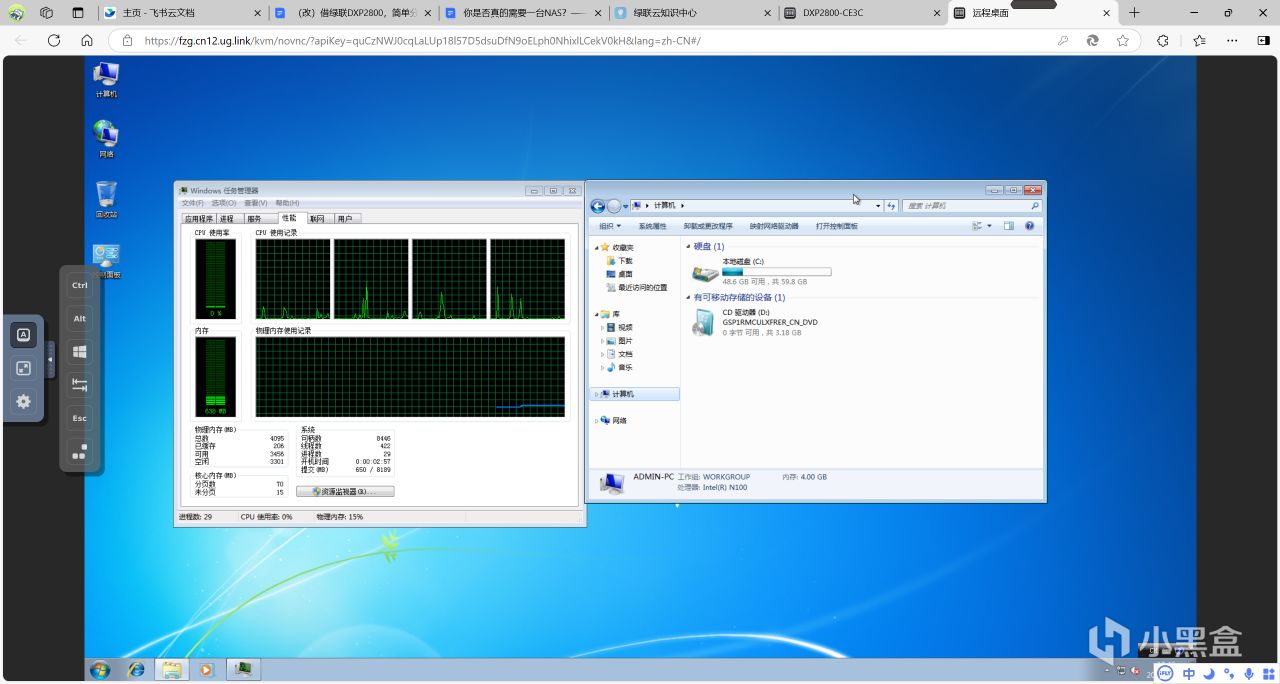Switch to the 进程 tab in Task Manager
1280x684 pixels.
227,218
